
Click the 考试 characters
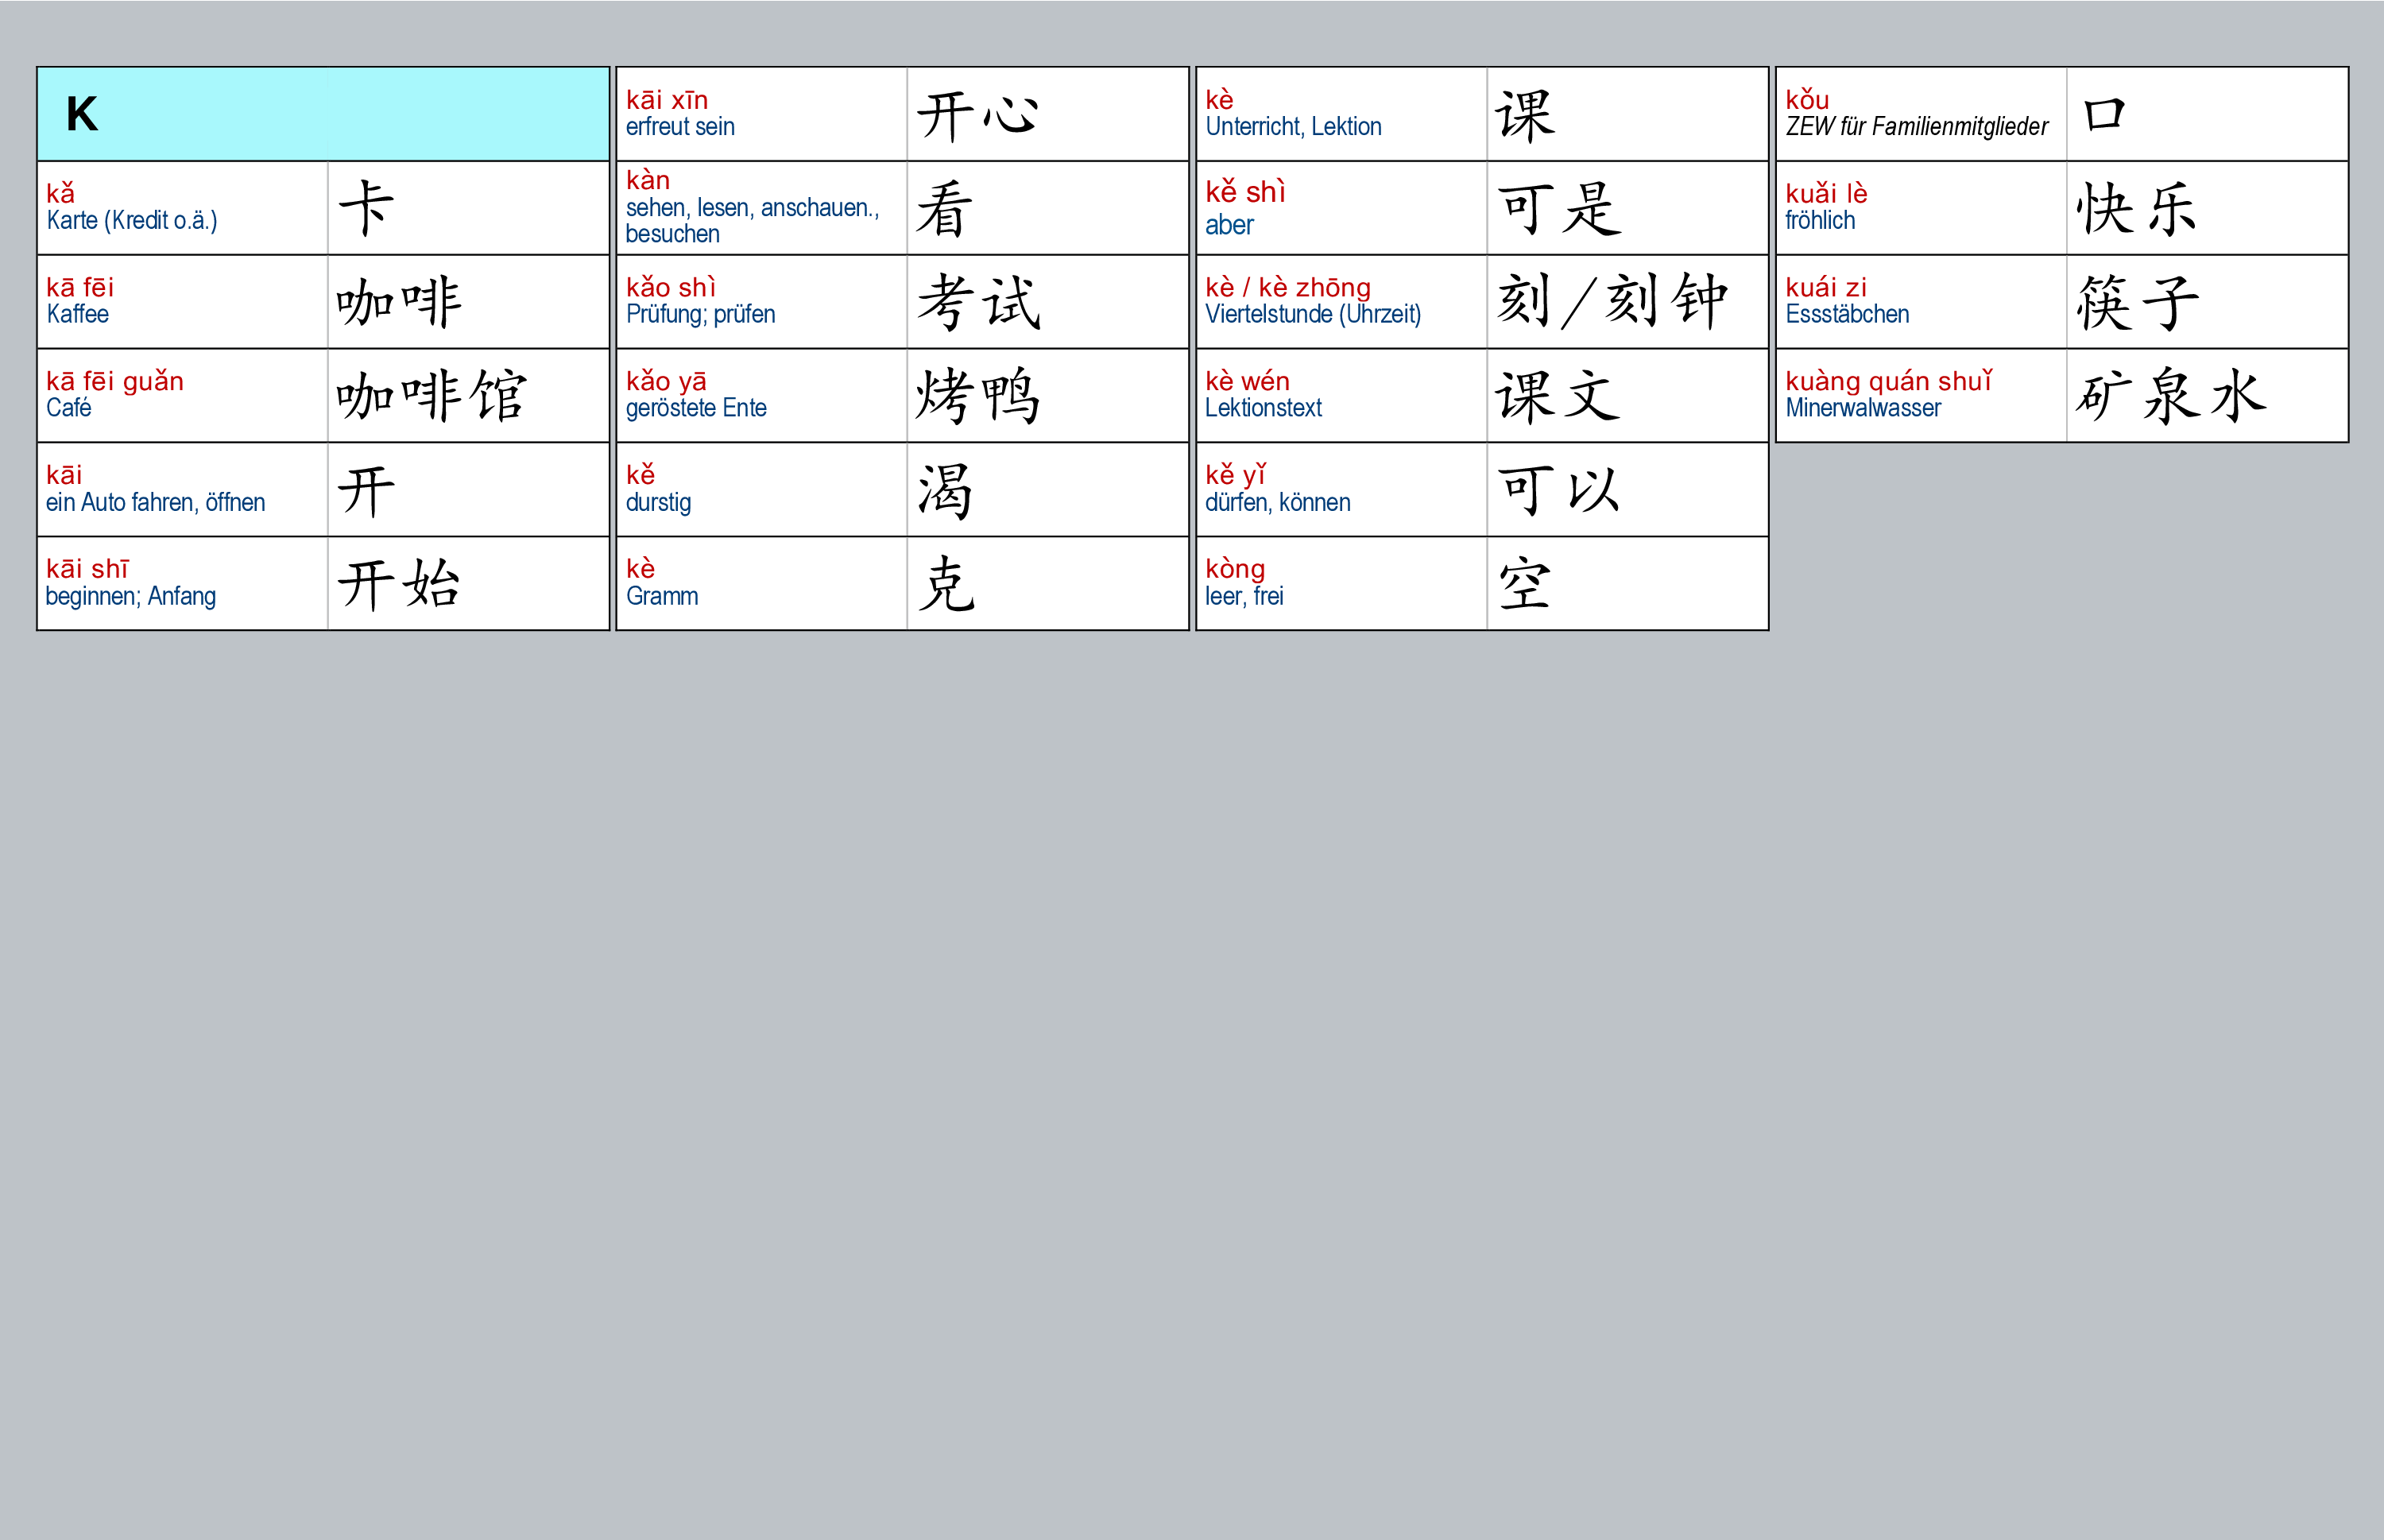[979, 301]
